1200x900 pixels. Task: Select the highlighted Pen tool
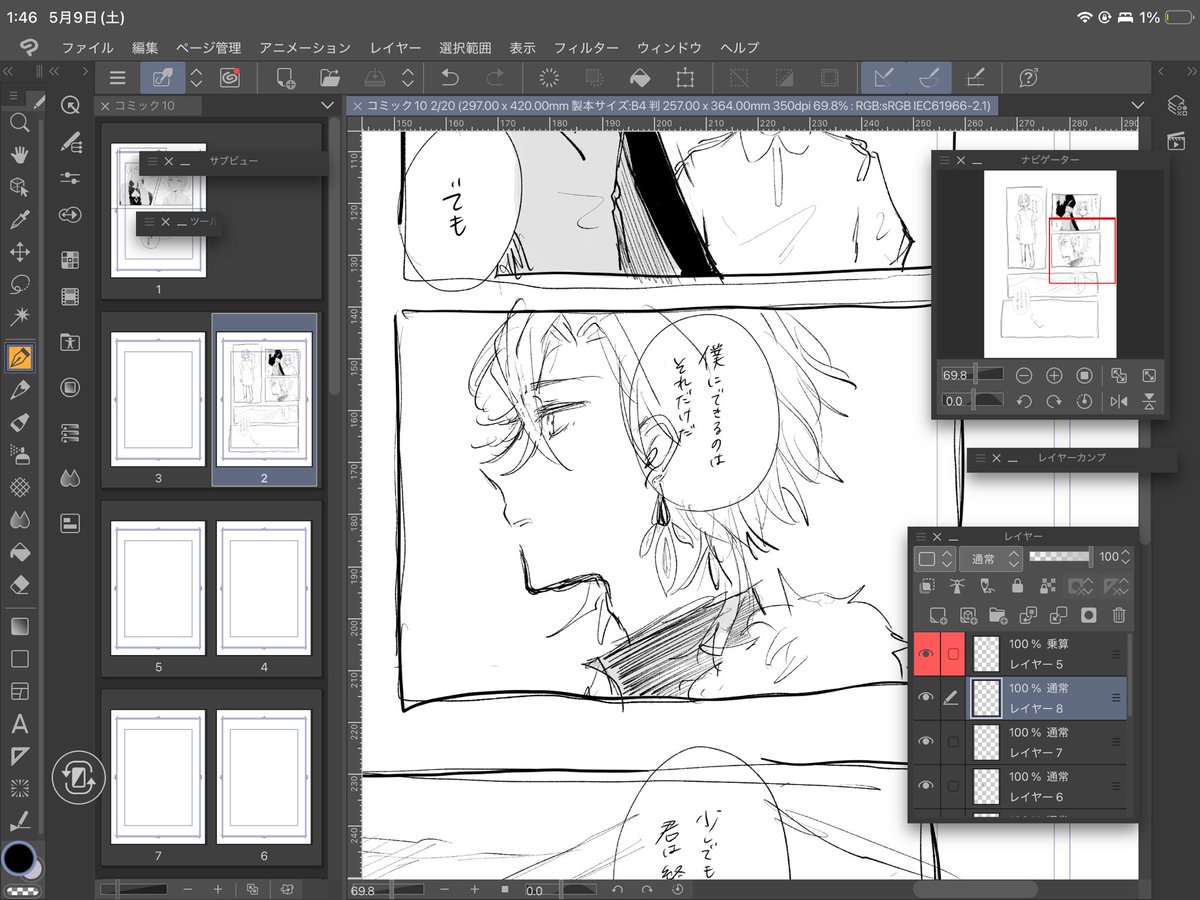point(19,356)
